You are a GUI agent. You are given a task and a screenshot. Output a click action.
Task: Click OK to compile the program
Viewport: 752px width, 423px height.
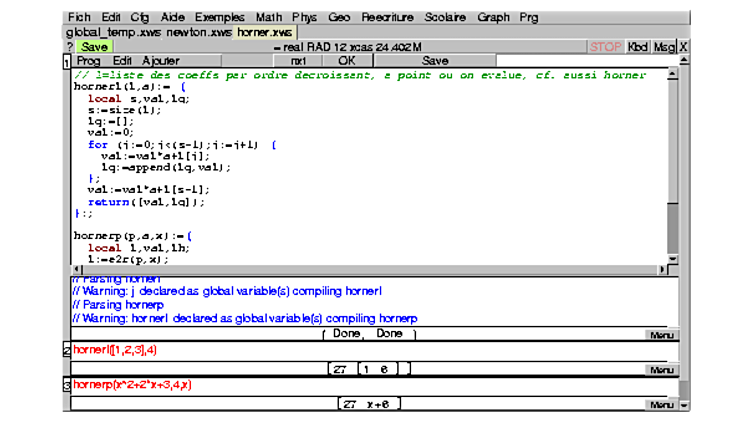[347, 61]
